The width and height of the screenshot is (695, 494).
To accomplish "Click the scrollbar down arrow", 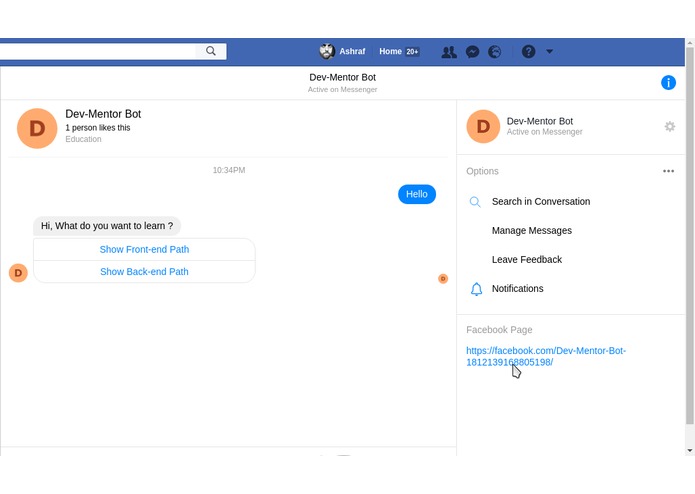I will pos(690,451).
